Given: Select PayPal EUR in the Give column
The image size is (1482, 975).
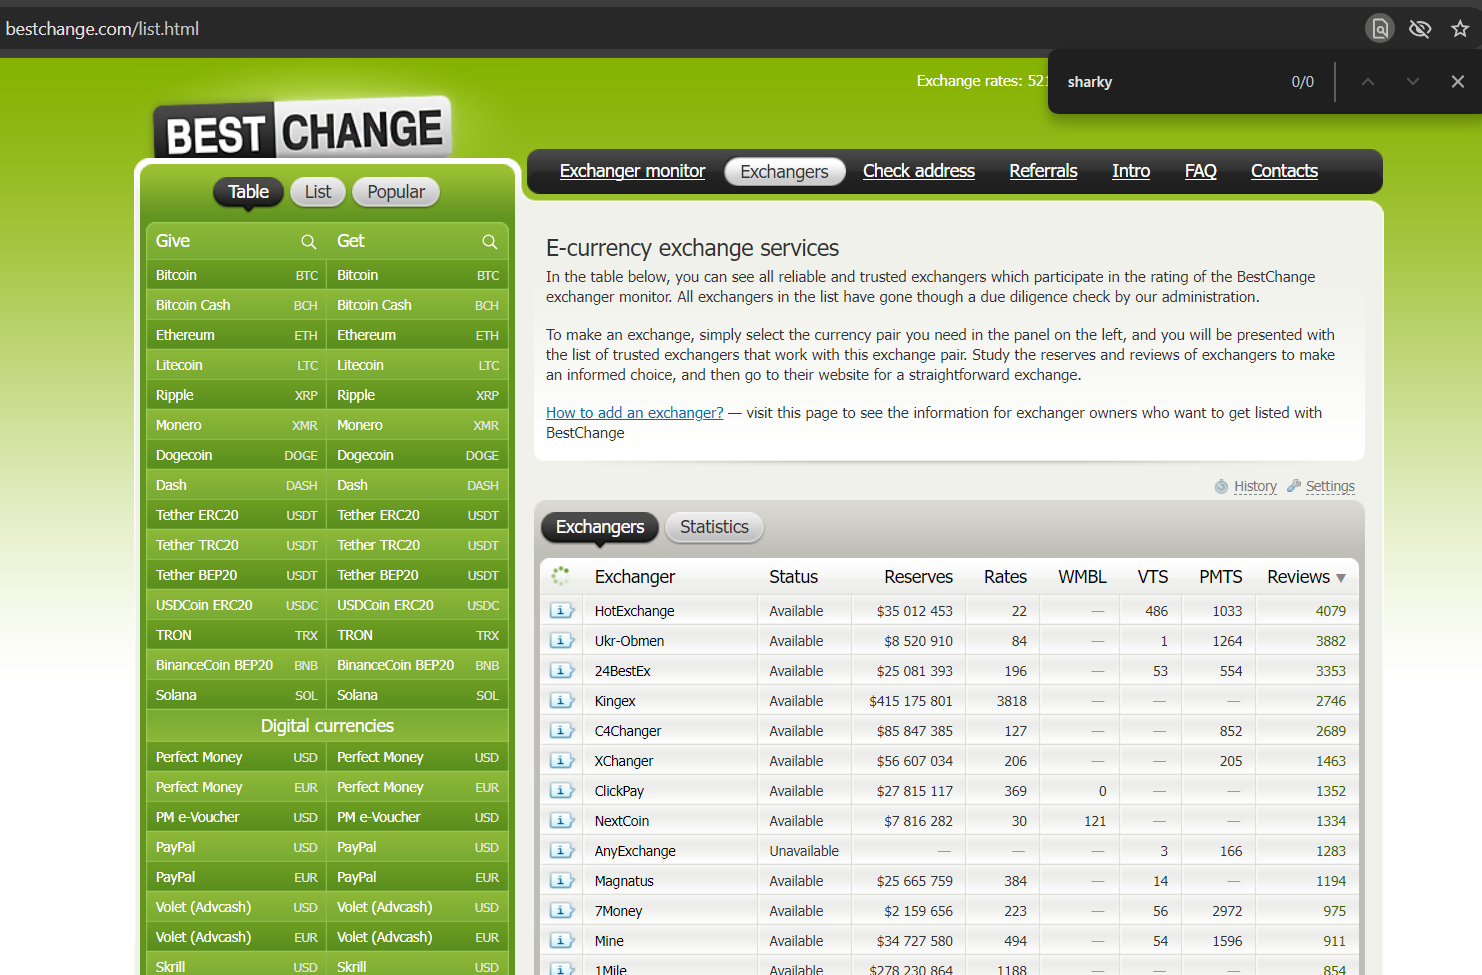Looking at the screenshot, I should [x=237, y=877].
